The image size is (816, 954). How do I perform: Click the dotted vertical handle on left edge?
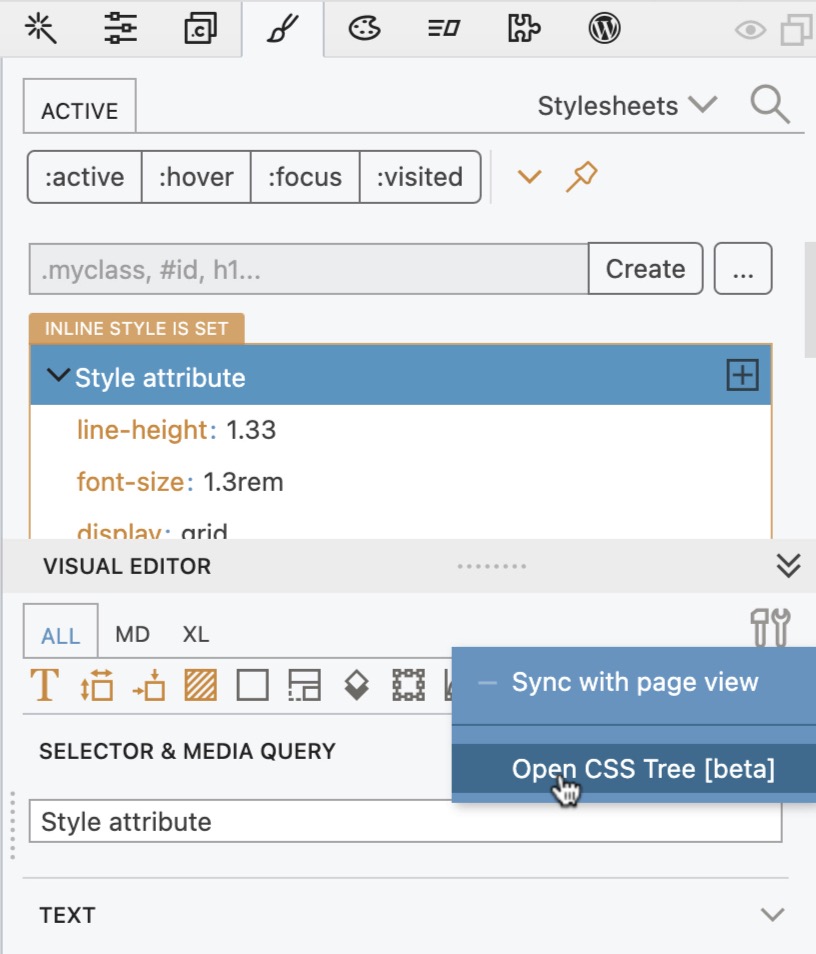point(12,825)
